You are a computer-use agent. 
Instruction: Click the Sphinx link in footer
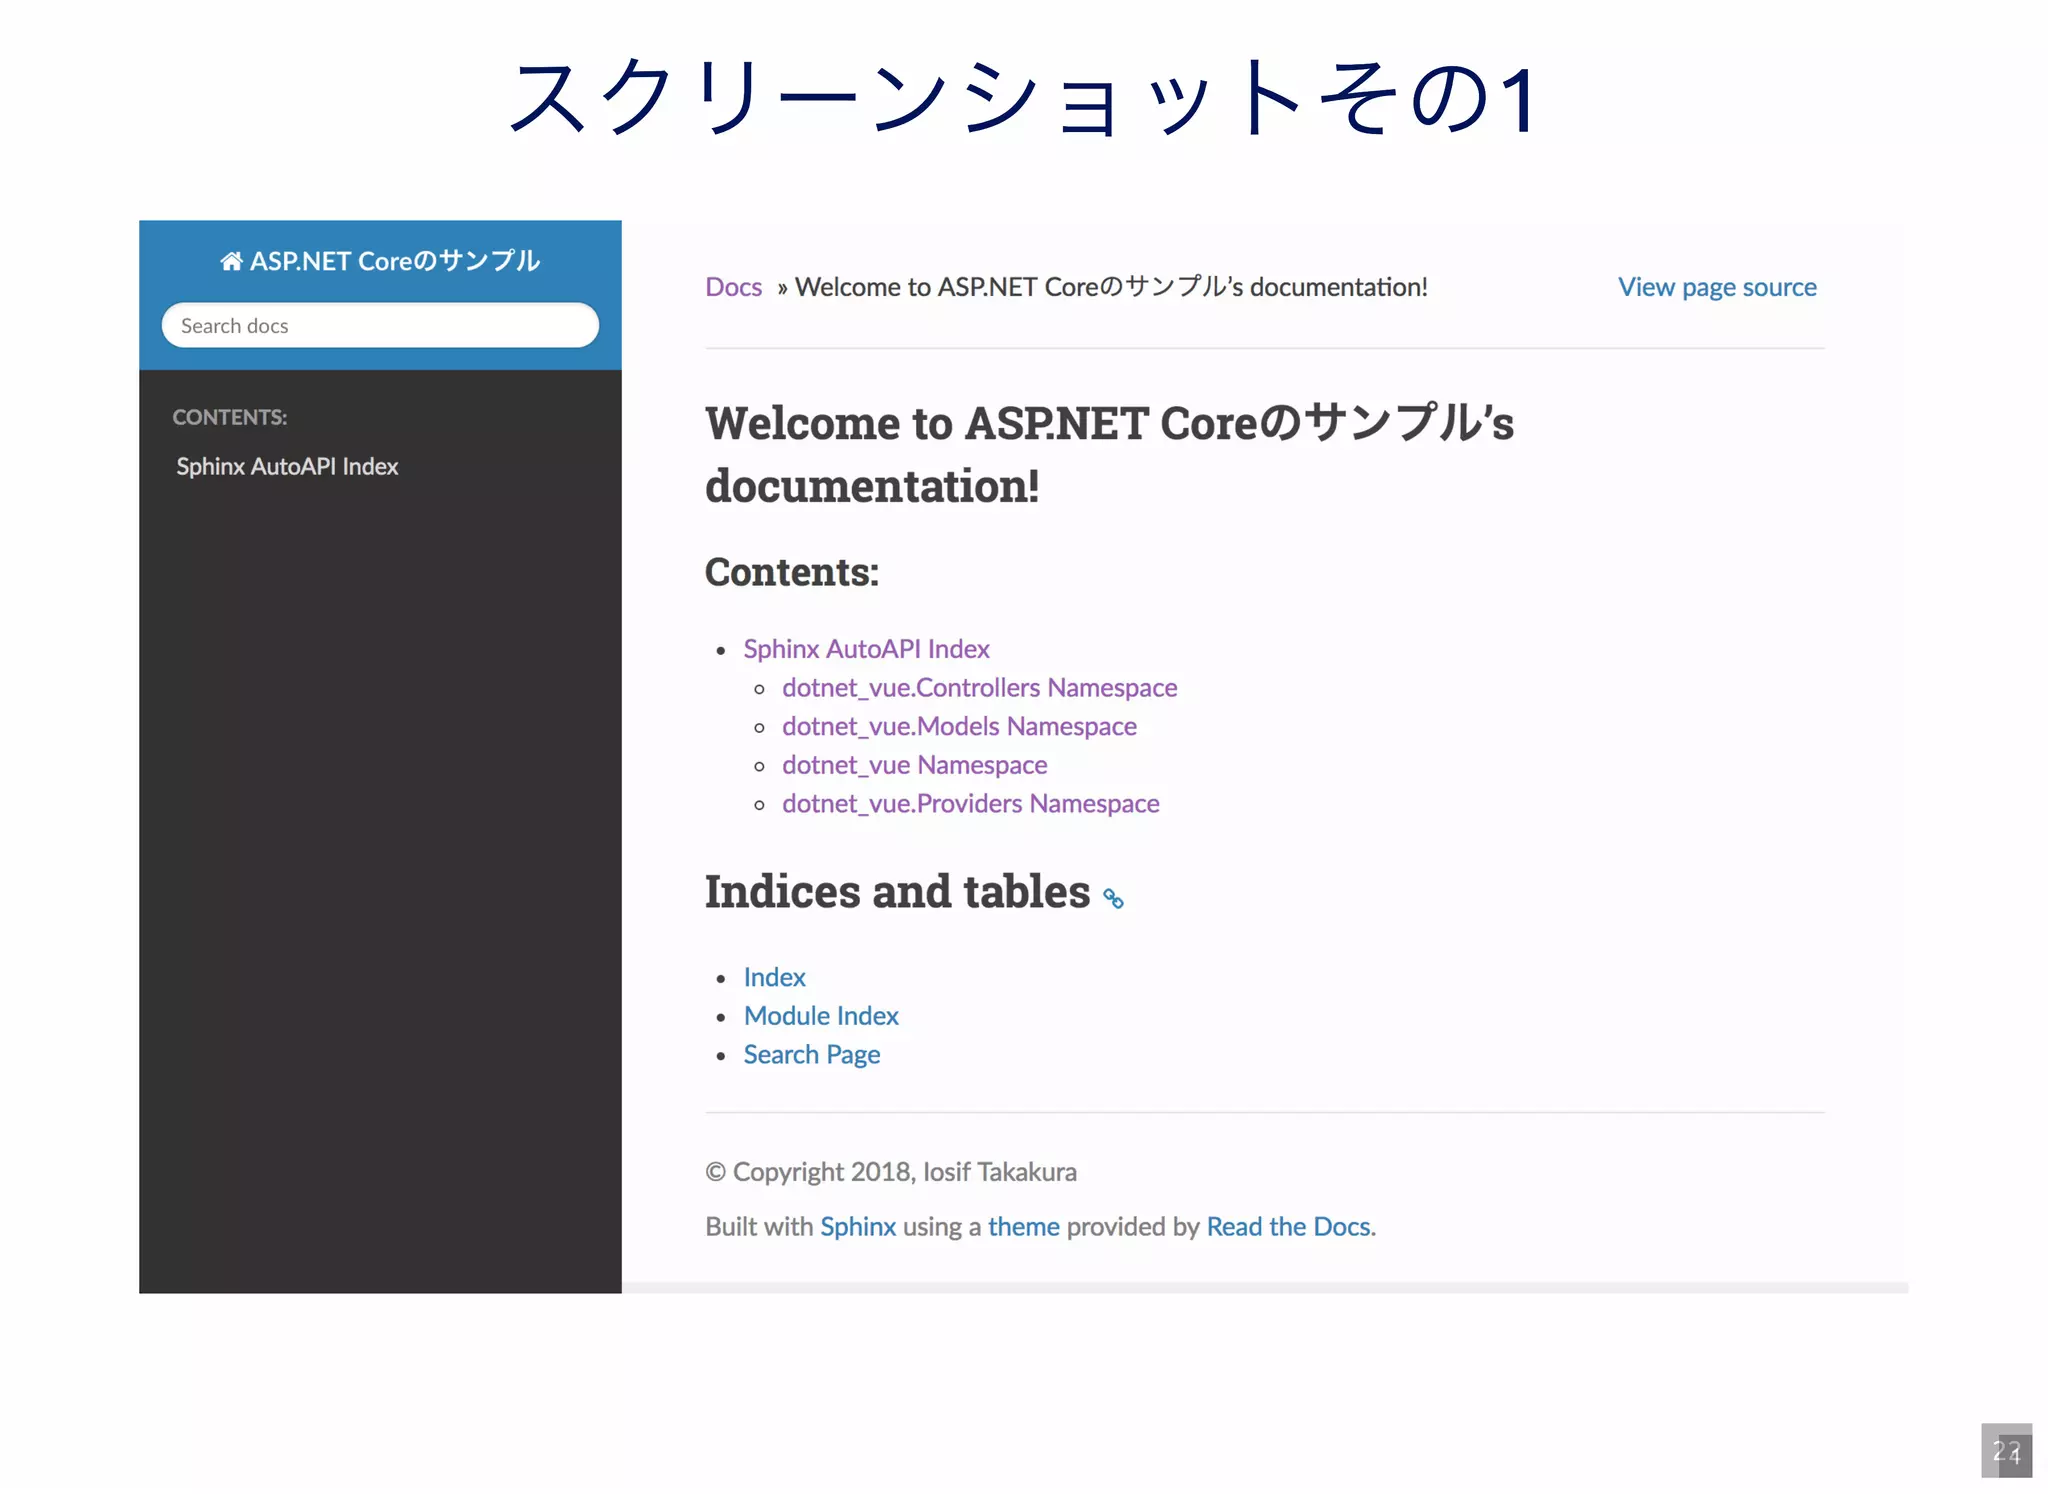857,1227
